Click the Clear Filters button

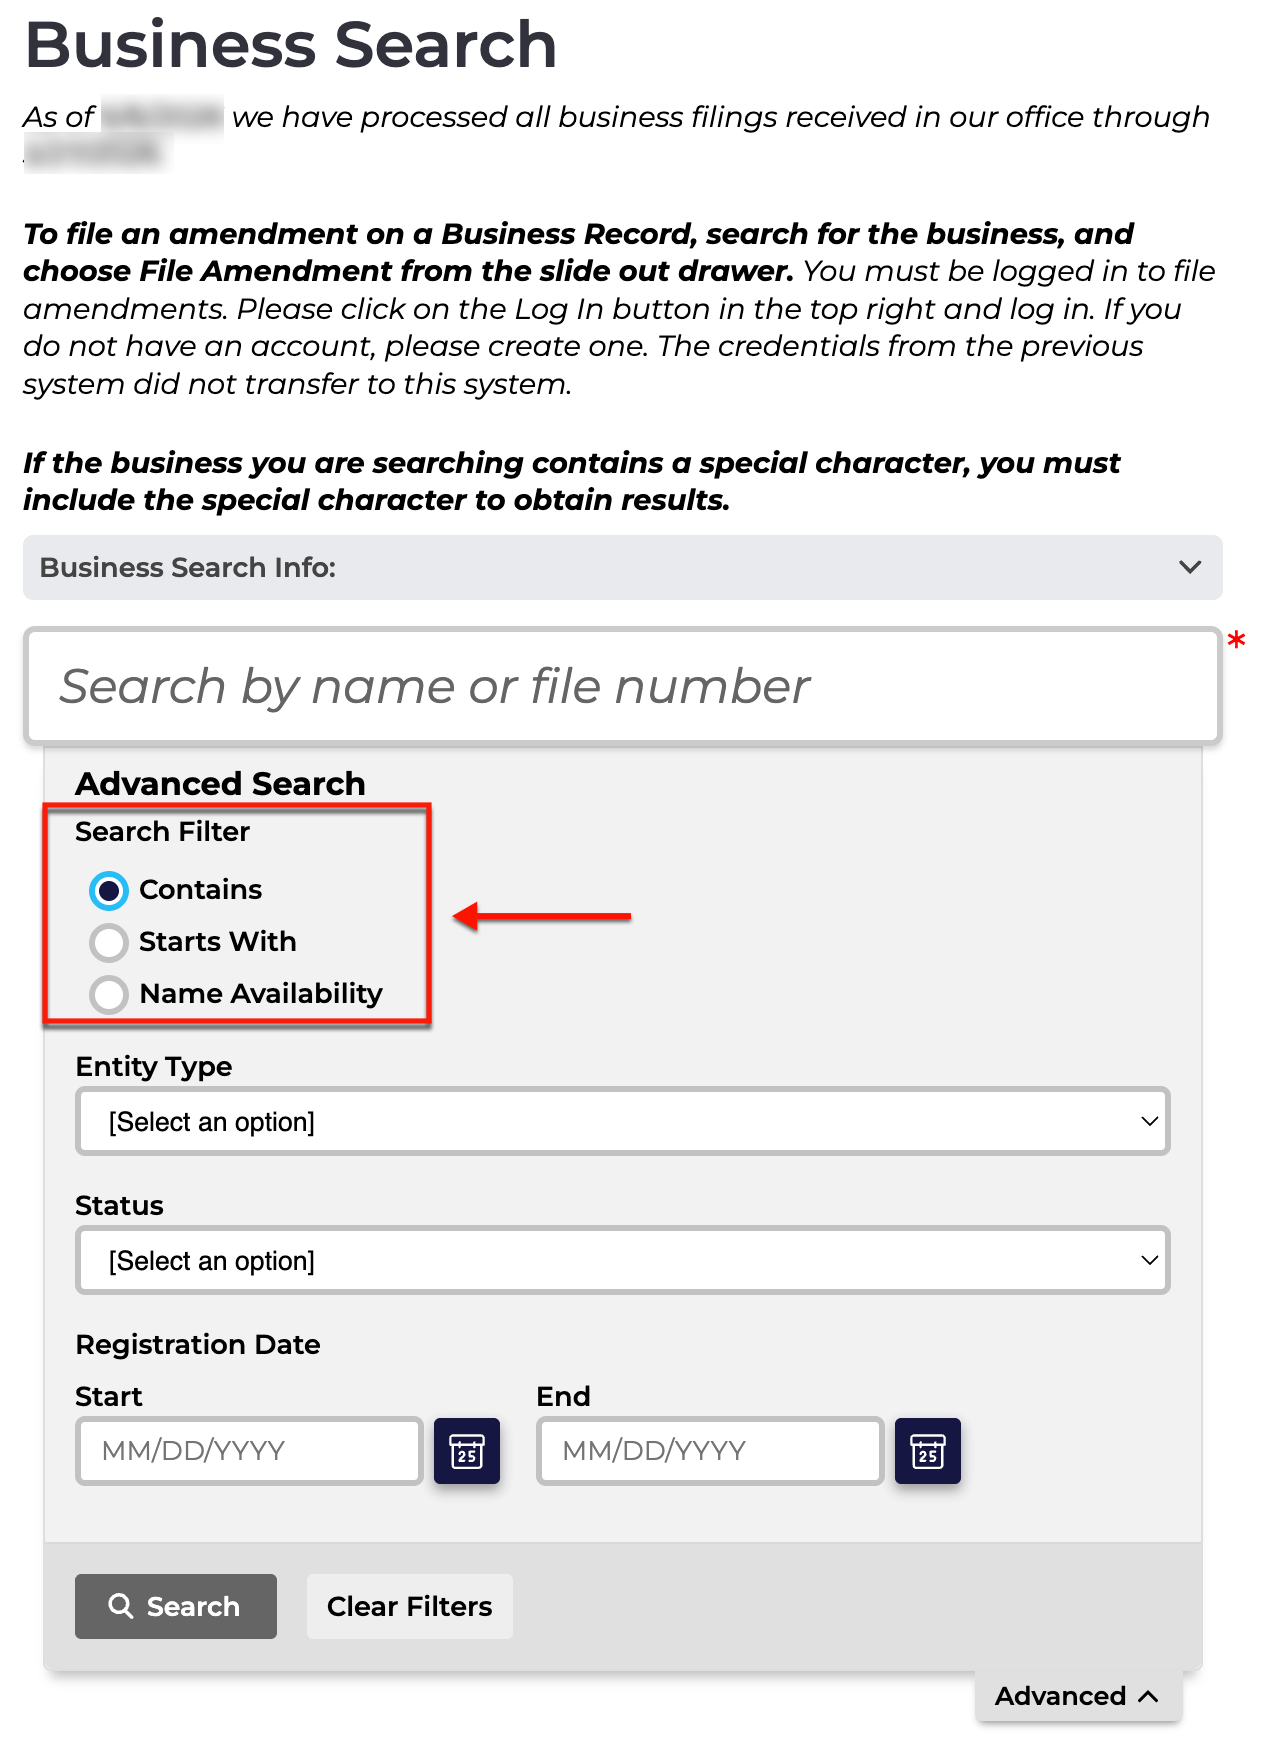pos(410,1606)
